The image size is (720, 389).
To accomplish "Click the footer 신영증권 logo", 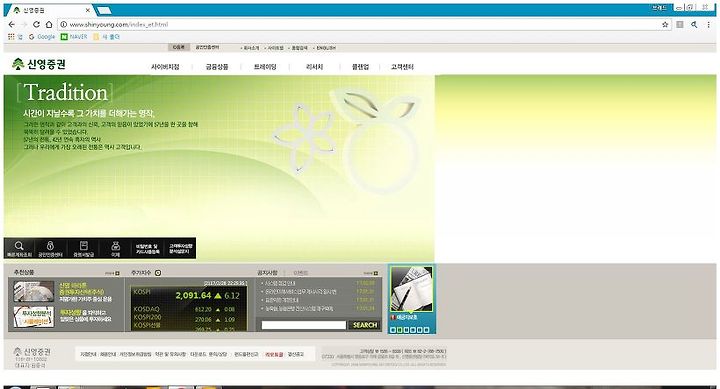I will click(32, 352).
